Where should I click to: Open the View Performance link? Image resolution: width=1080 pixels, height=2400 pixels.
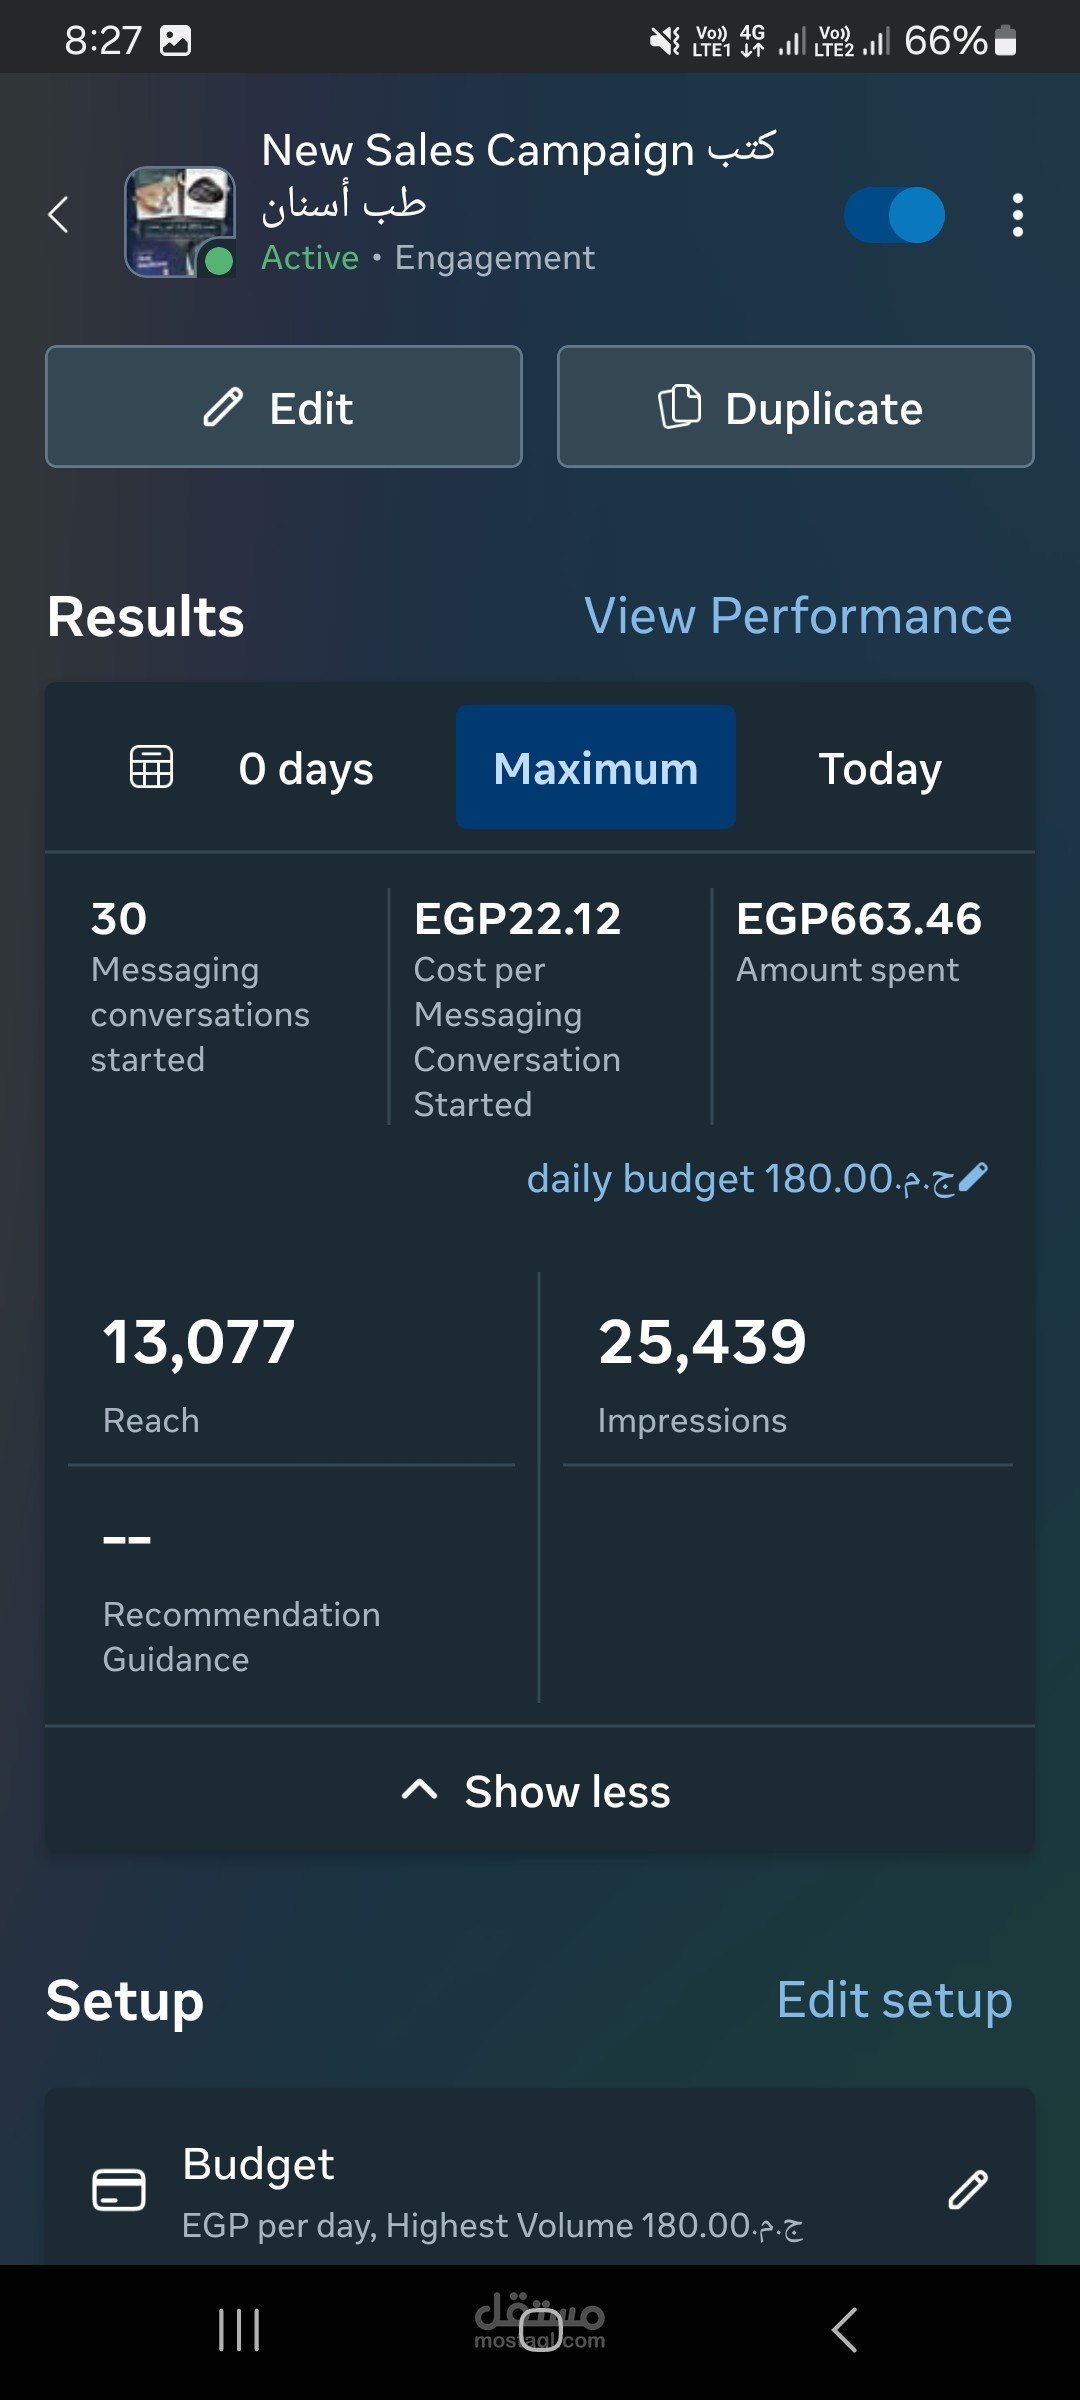click(798, 616)
